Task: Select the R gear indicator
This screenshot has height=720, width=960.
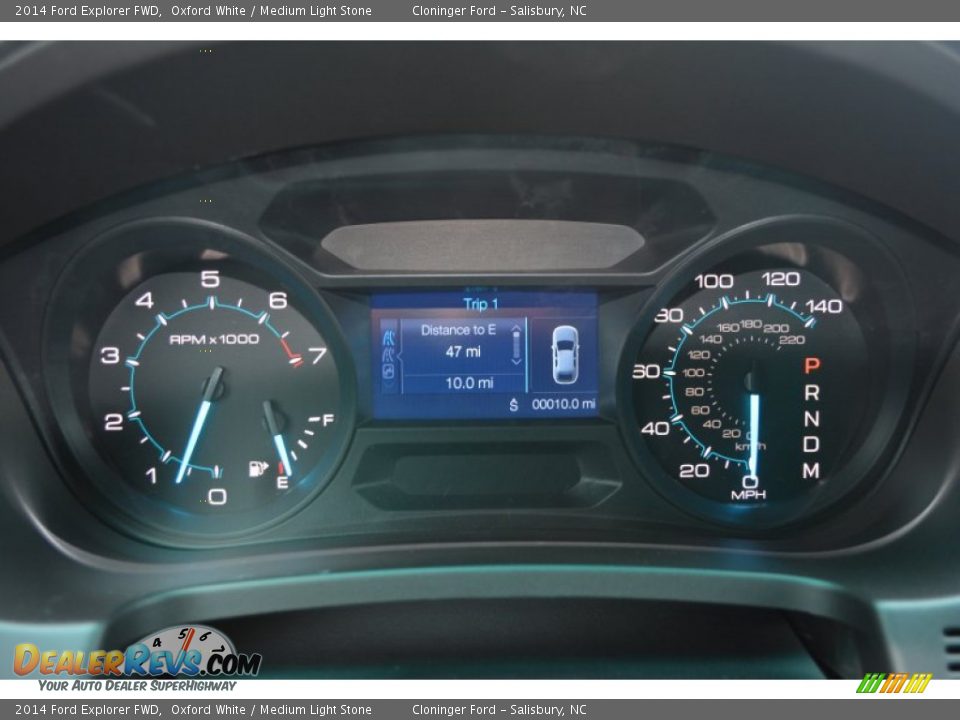Action: tap(811, 393)
